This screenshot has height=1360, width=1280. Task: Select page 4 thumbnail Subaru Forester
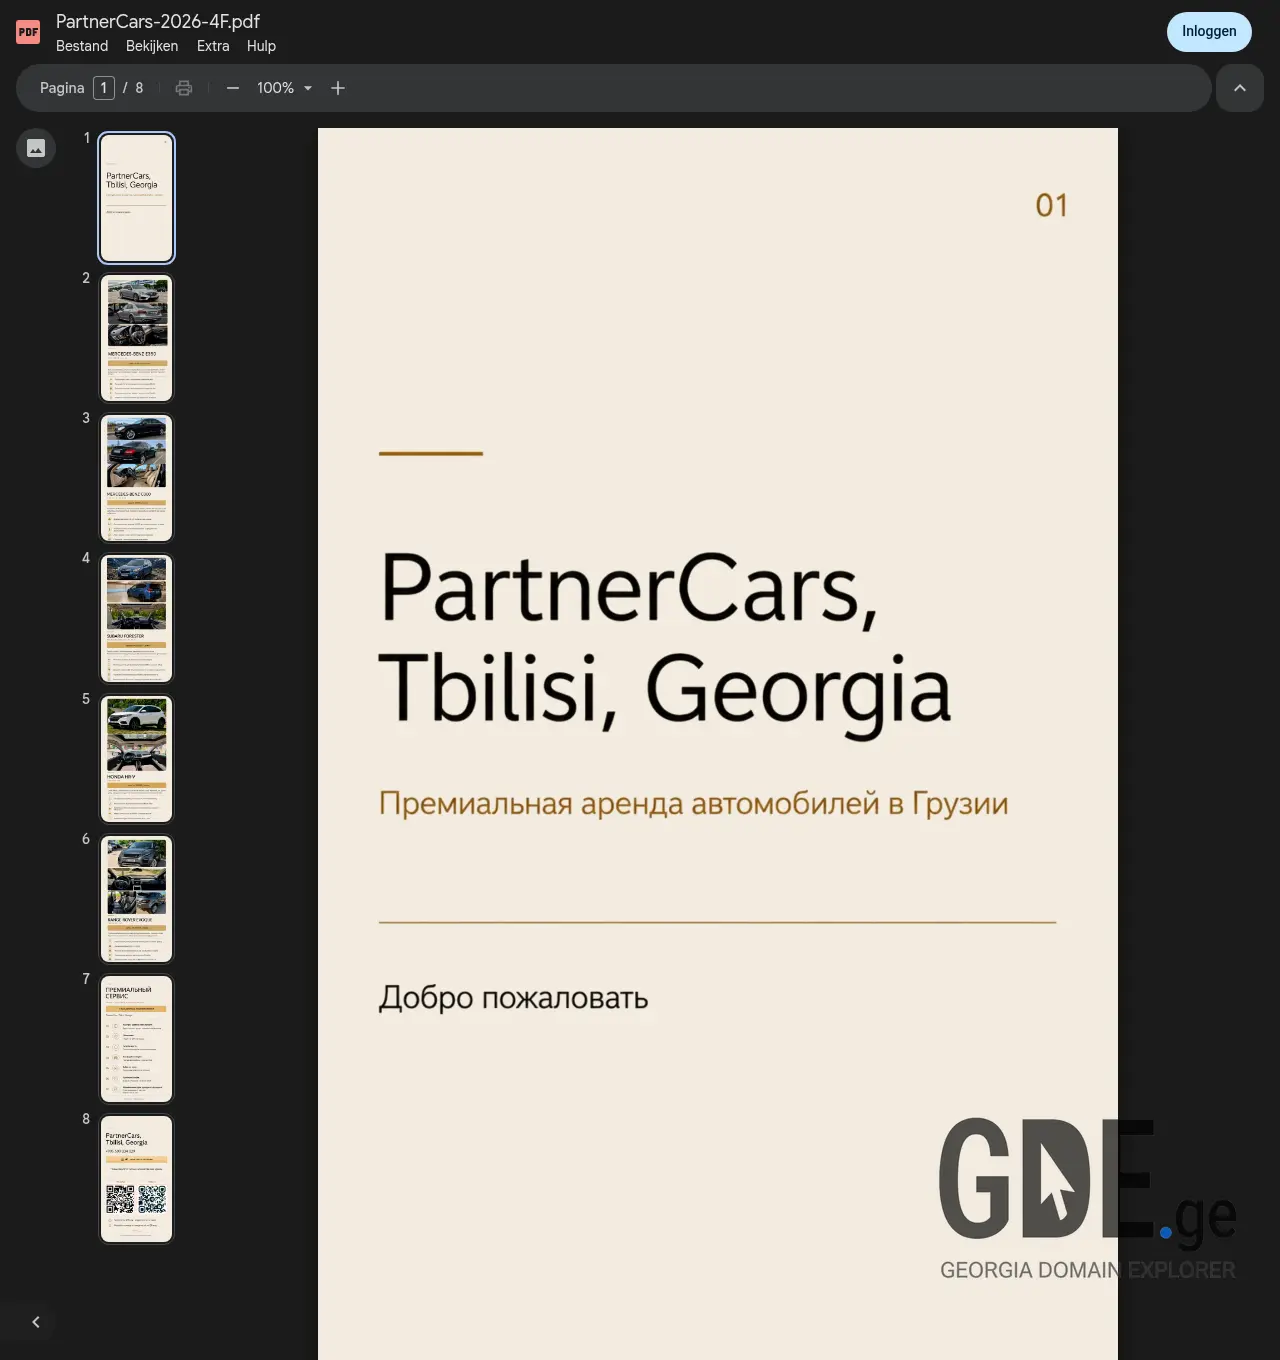137,618
